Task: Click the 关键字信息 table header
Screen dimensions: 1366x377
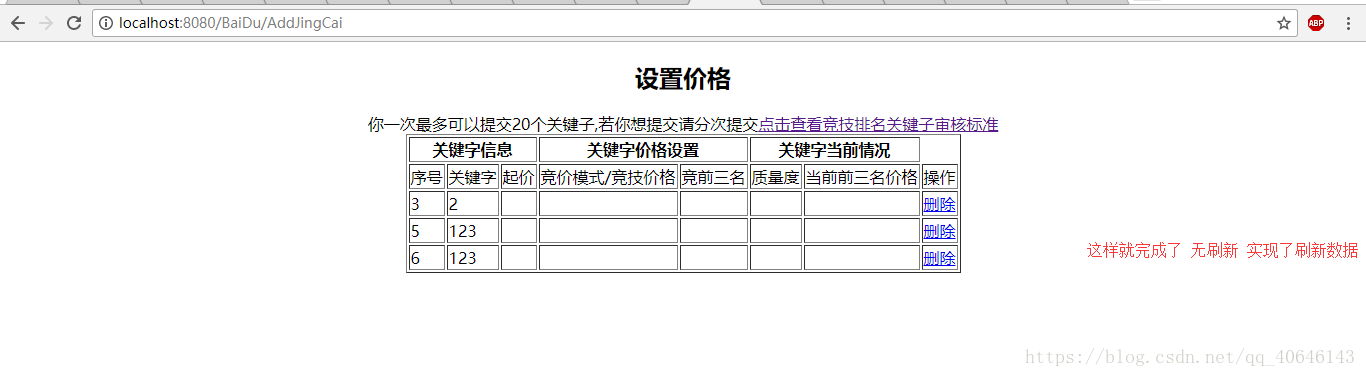Action: (x=473, y=151)
